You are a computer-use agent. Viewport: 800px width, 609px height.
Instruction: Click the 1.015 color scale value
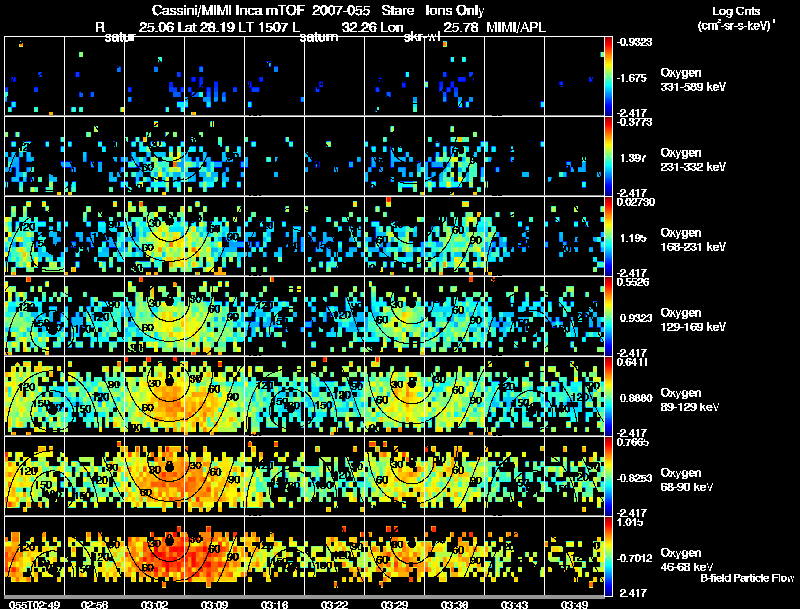631,522
